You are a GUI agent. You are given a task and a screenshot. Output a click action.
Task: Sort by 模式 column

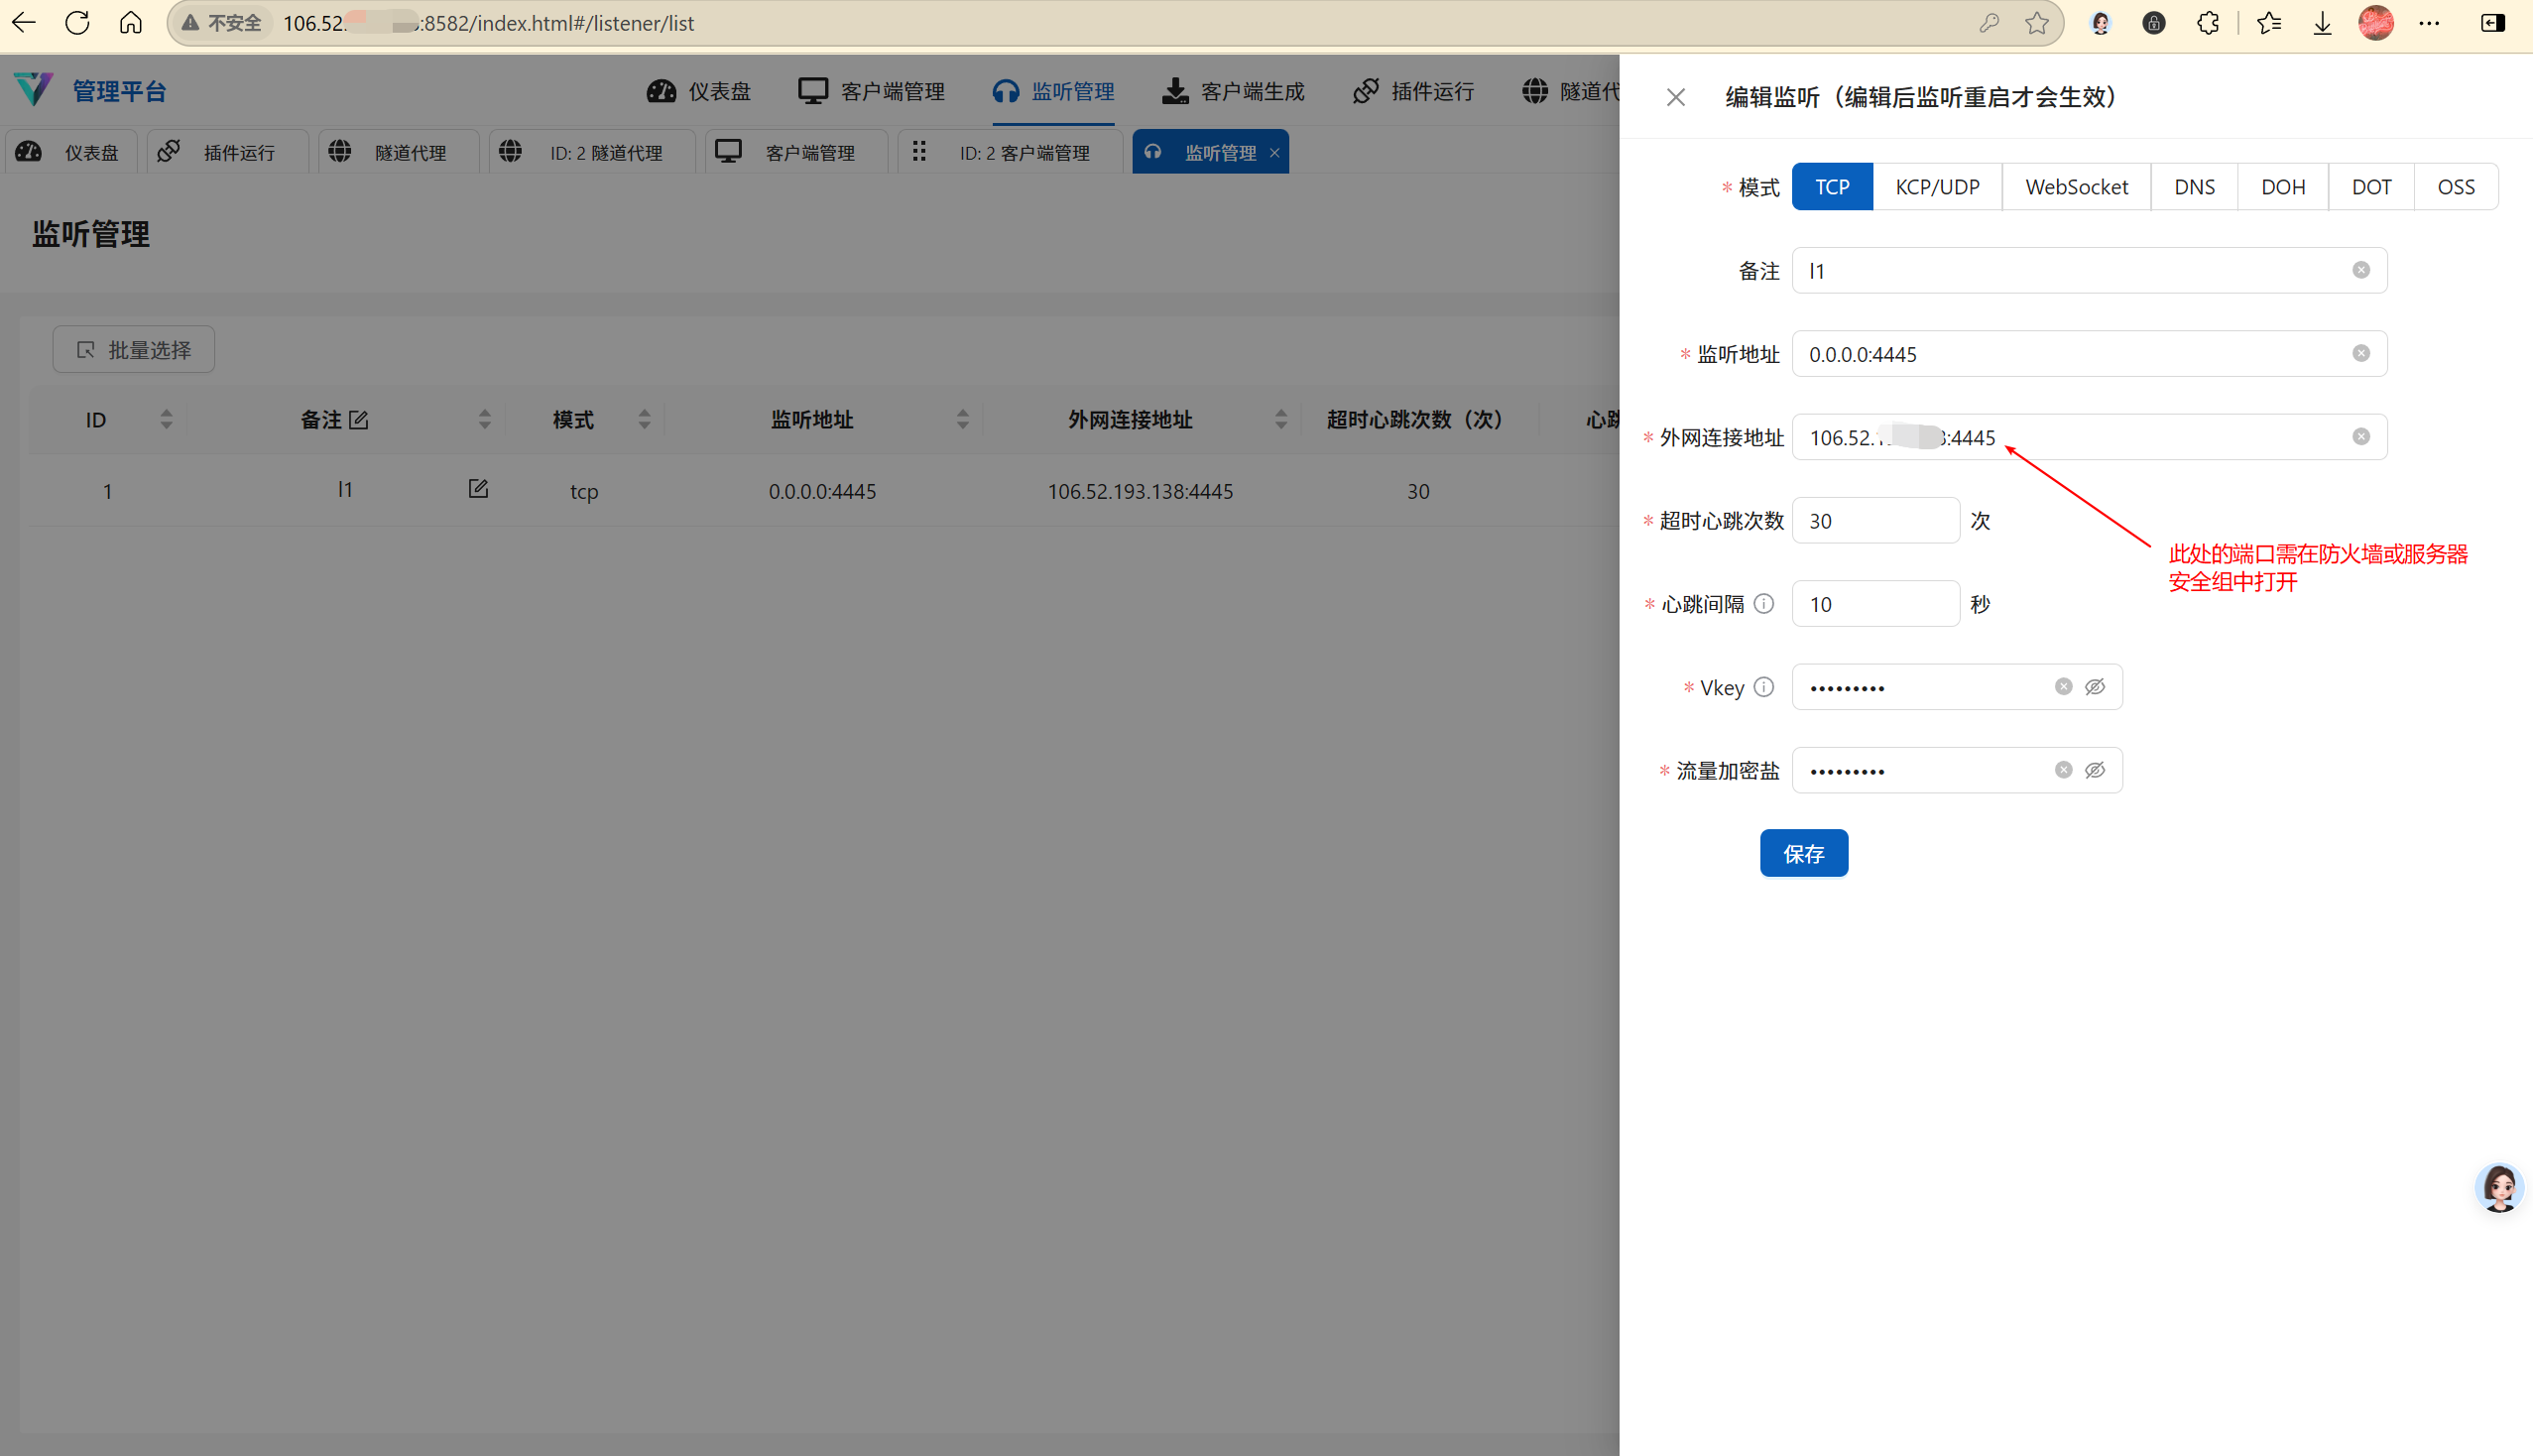(644, 420)
